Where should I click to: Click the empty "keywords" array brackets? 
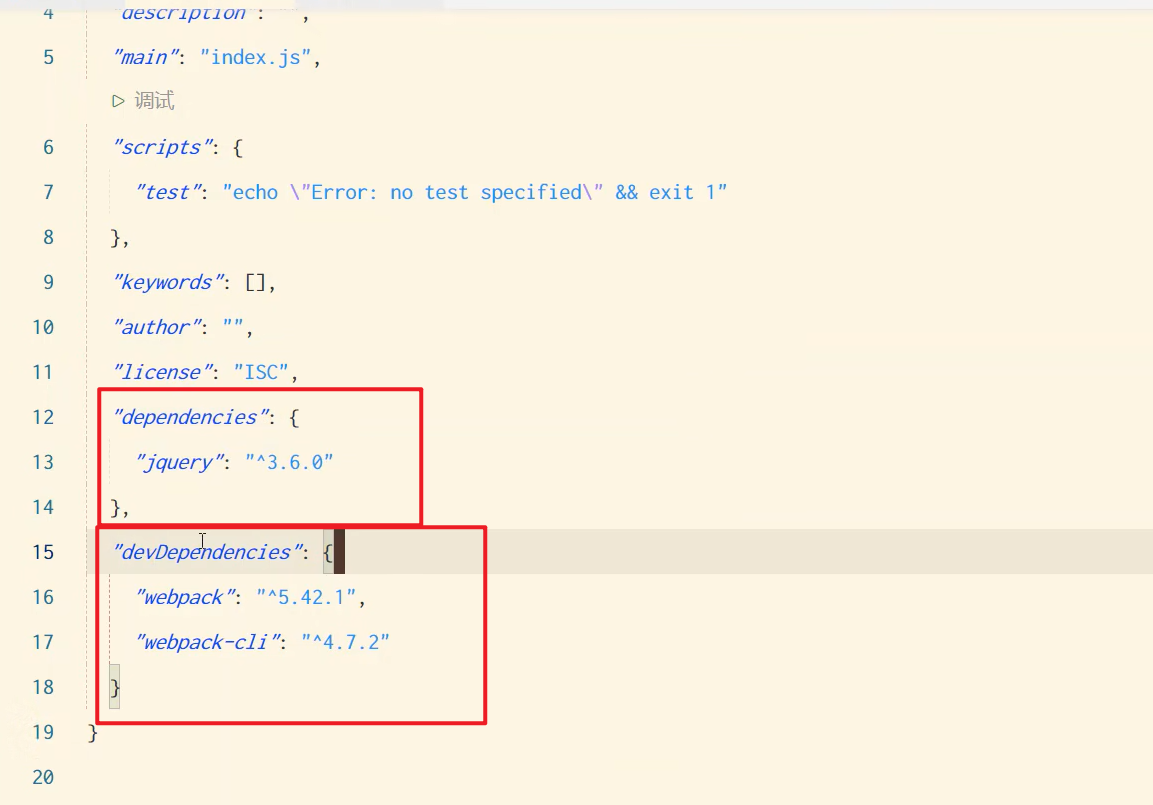point(255,282)
